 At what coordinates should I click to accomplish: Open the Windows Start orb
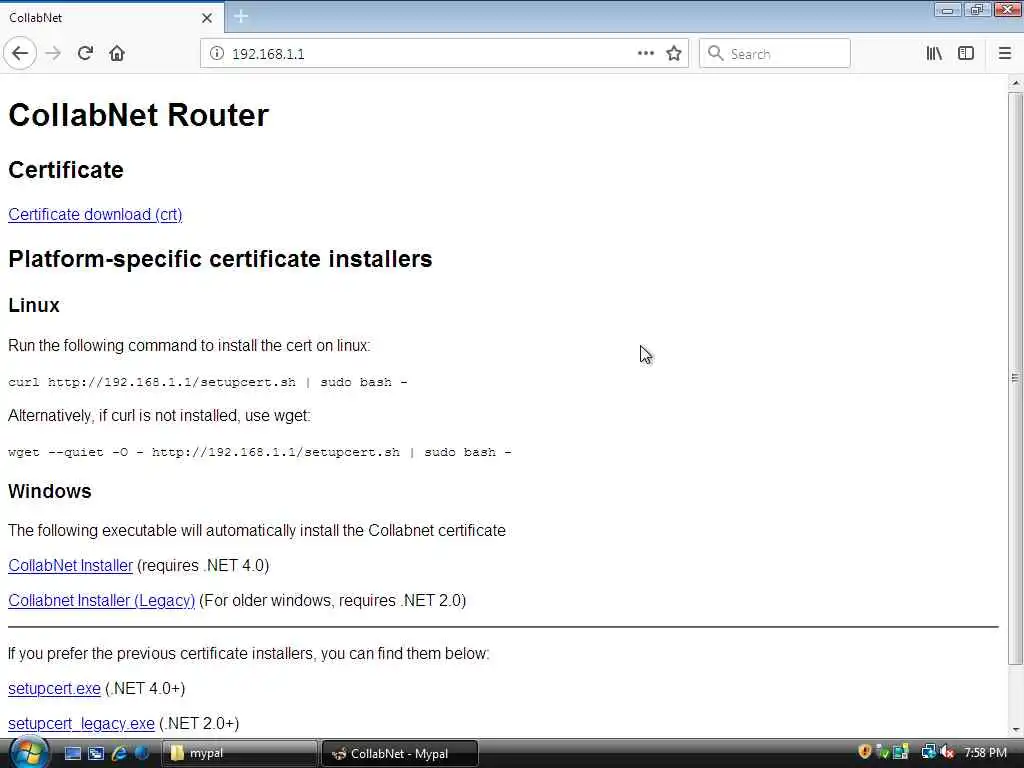pos(27,752)
